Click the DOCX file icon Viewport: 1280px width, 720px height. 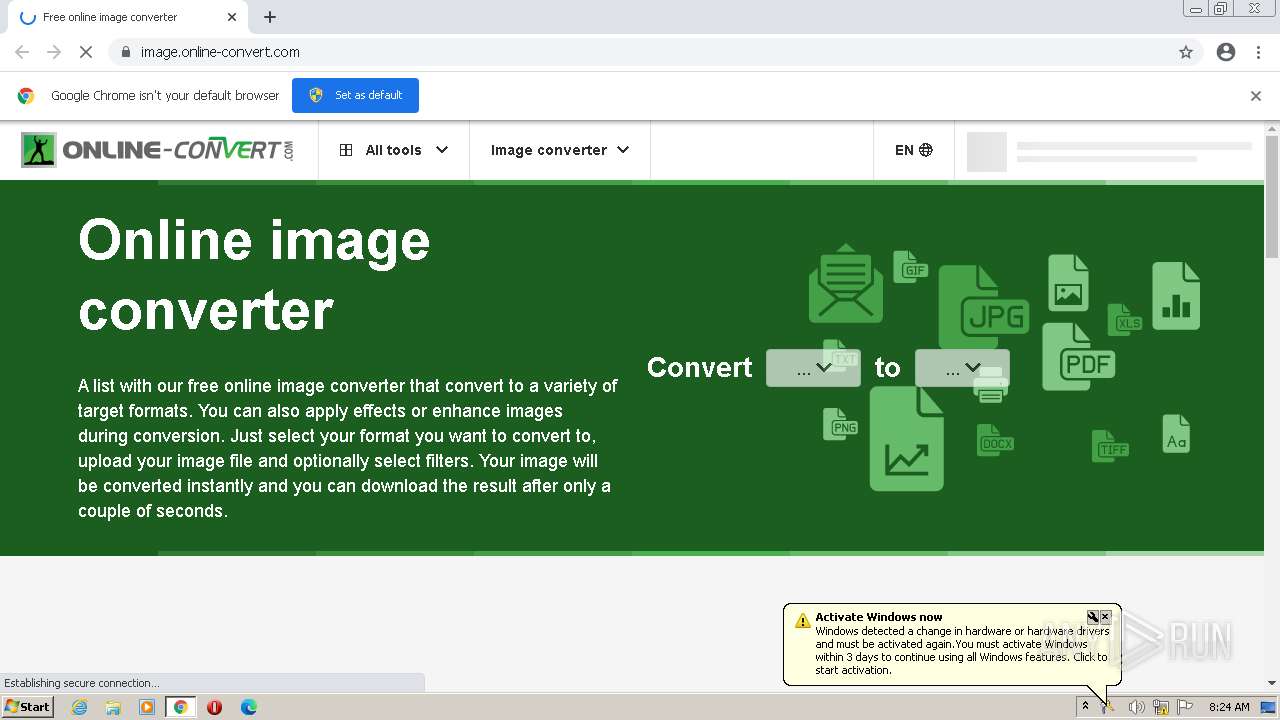click(995, 440)
